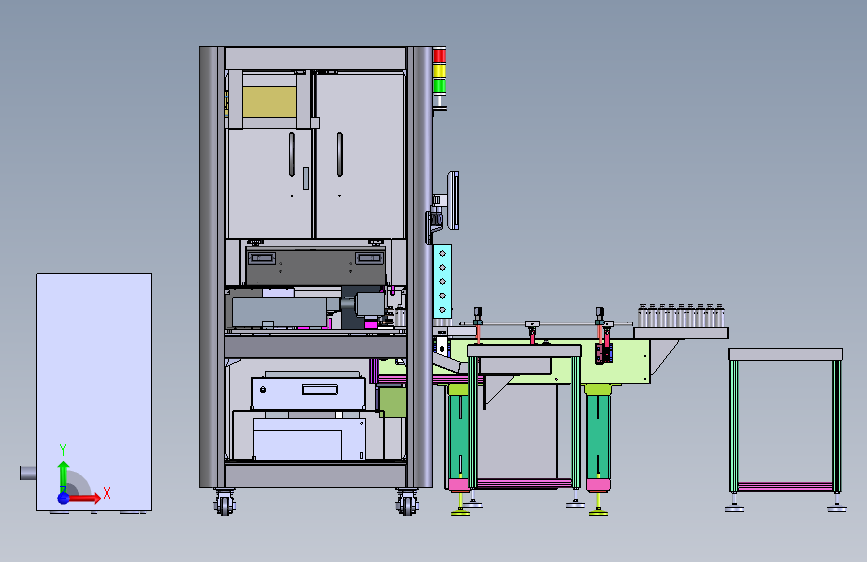Select the right teal conveyor support leg
Image resolution: width=867 pixels, height=562 pixels.
(598, 434)
